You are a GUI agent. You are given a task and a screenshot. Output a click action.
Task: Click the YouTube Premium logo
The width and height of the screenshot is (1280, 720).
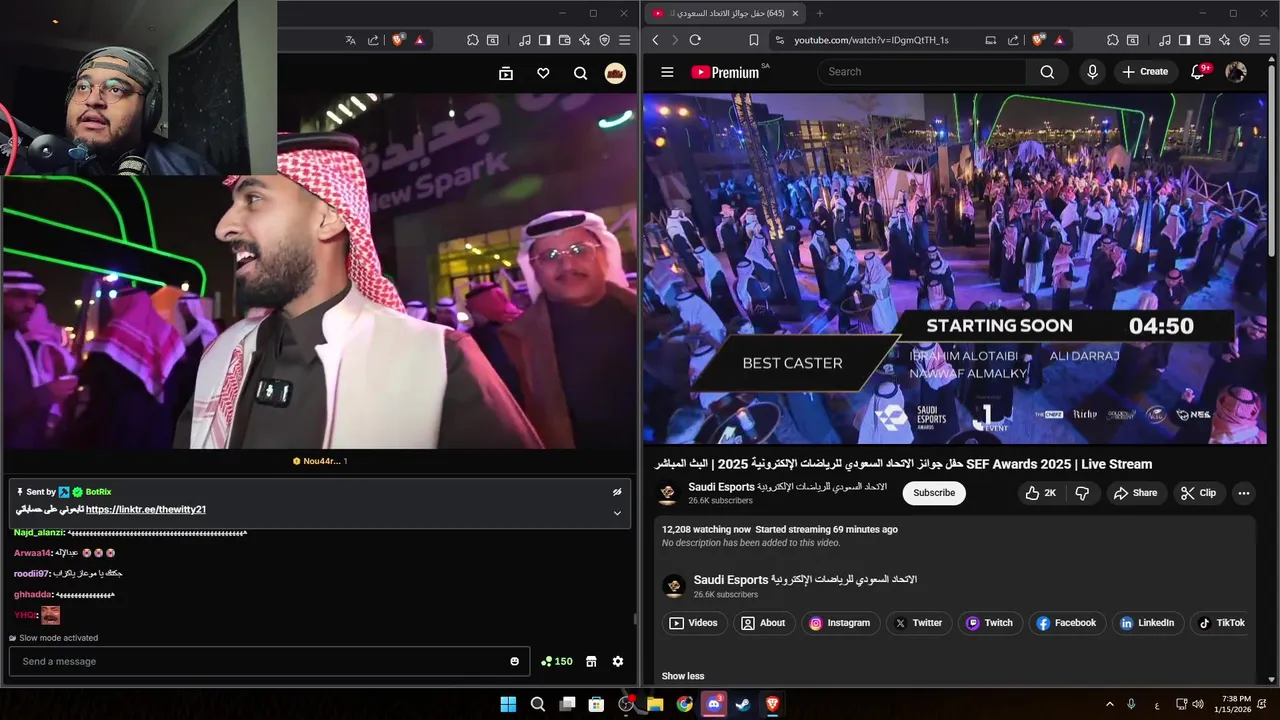pyautogui.click(x=725, y=72)
